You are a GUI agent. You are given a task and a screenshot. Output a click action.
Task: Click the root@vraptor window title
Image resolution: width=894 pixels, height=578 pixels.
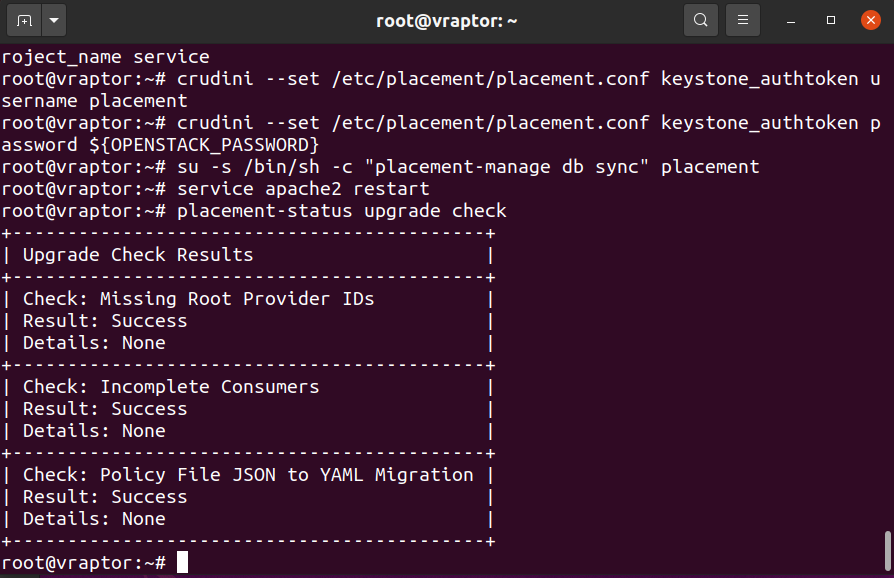(x=446, y=21)
